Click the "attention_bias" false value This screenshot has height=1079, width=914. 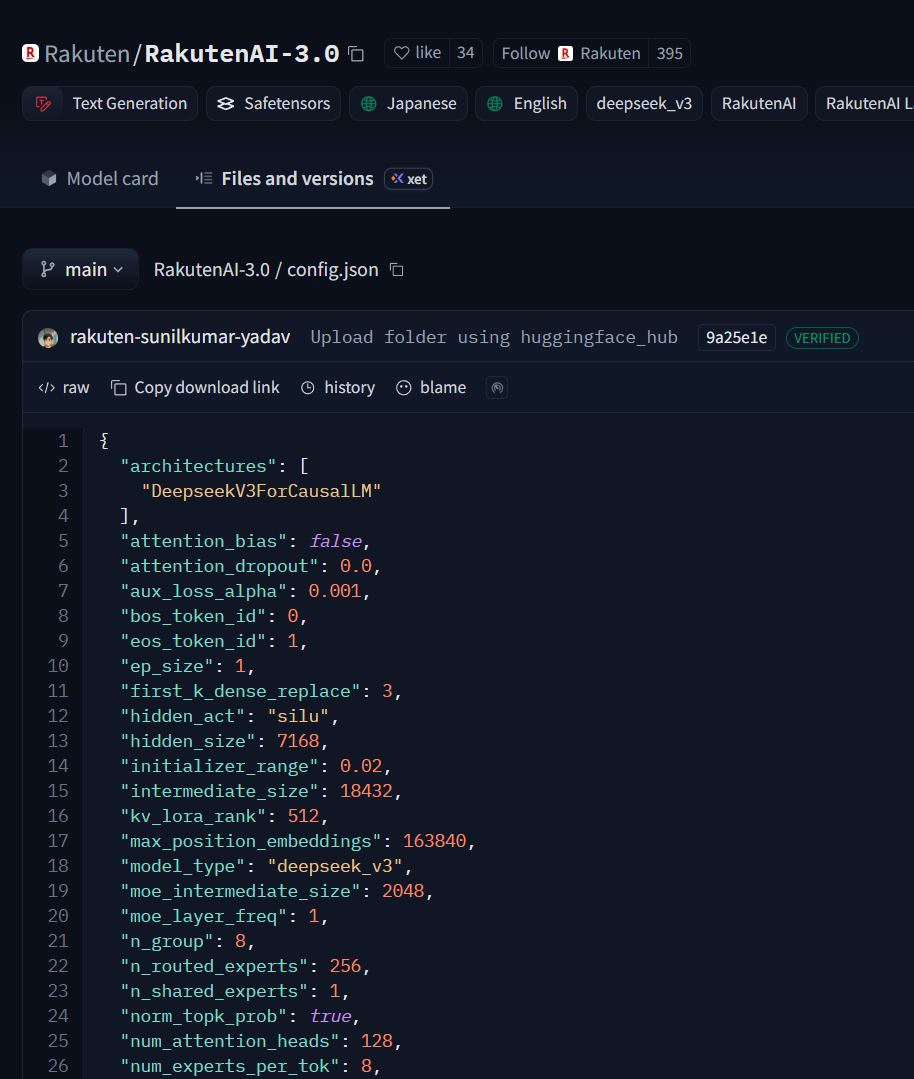pyautogui.click(x=335, y=542)
